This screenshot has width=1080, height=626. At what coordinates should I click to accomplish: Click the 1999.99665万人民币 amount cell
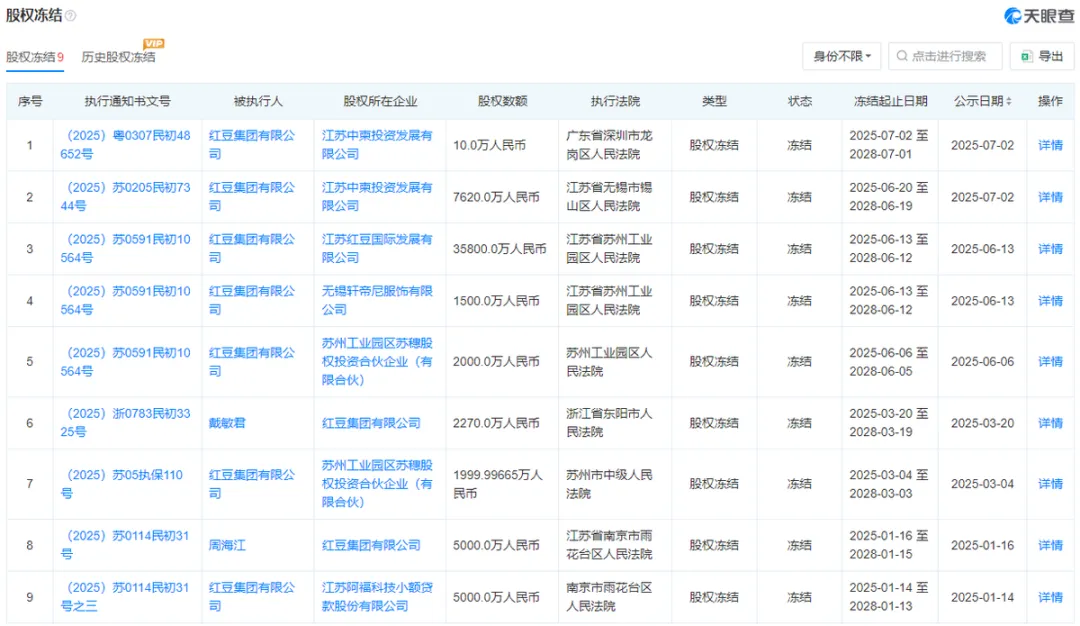(x=497, y=483)
